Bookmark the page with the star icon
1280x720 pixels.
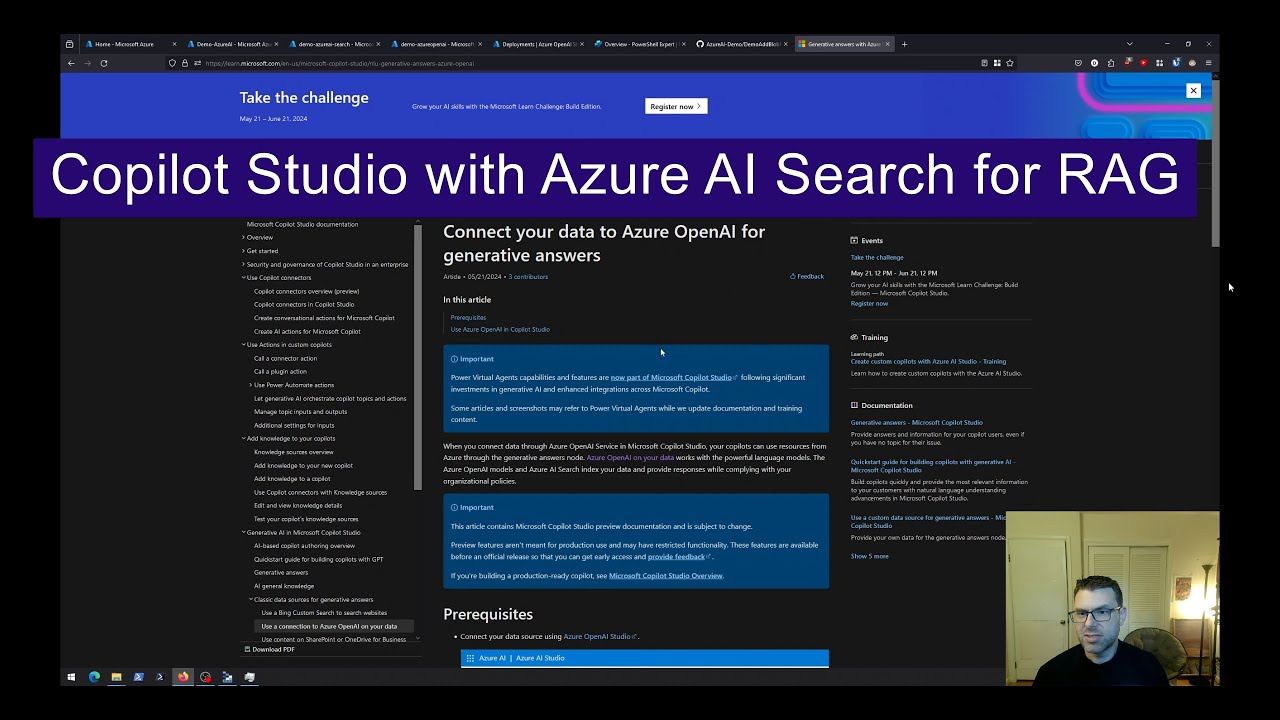(x=1010, y=63)
